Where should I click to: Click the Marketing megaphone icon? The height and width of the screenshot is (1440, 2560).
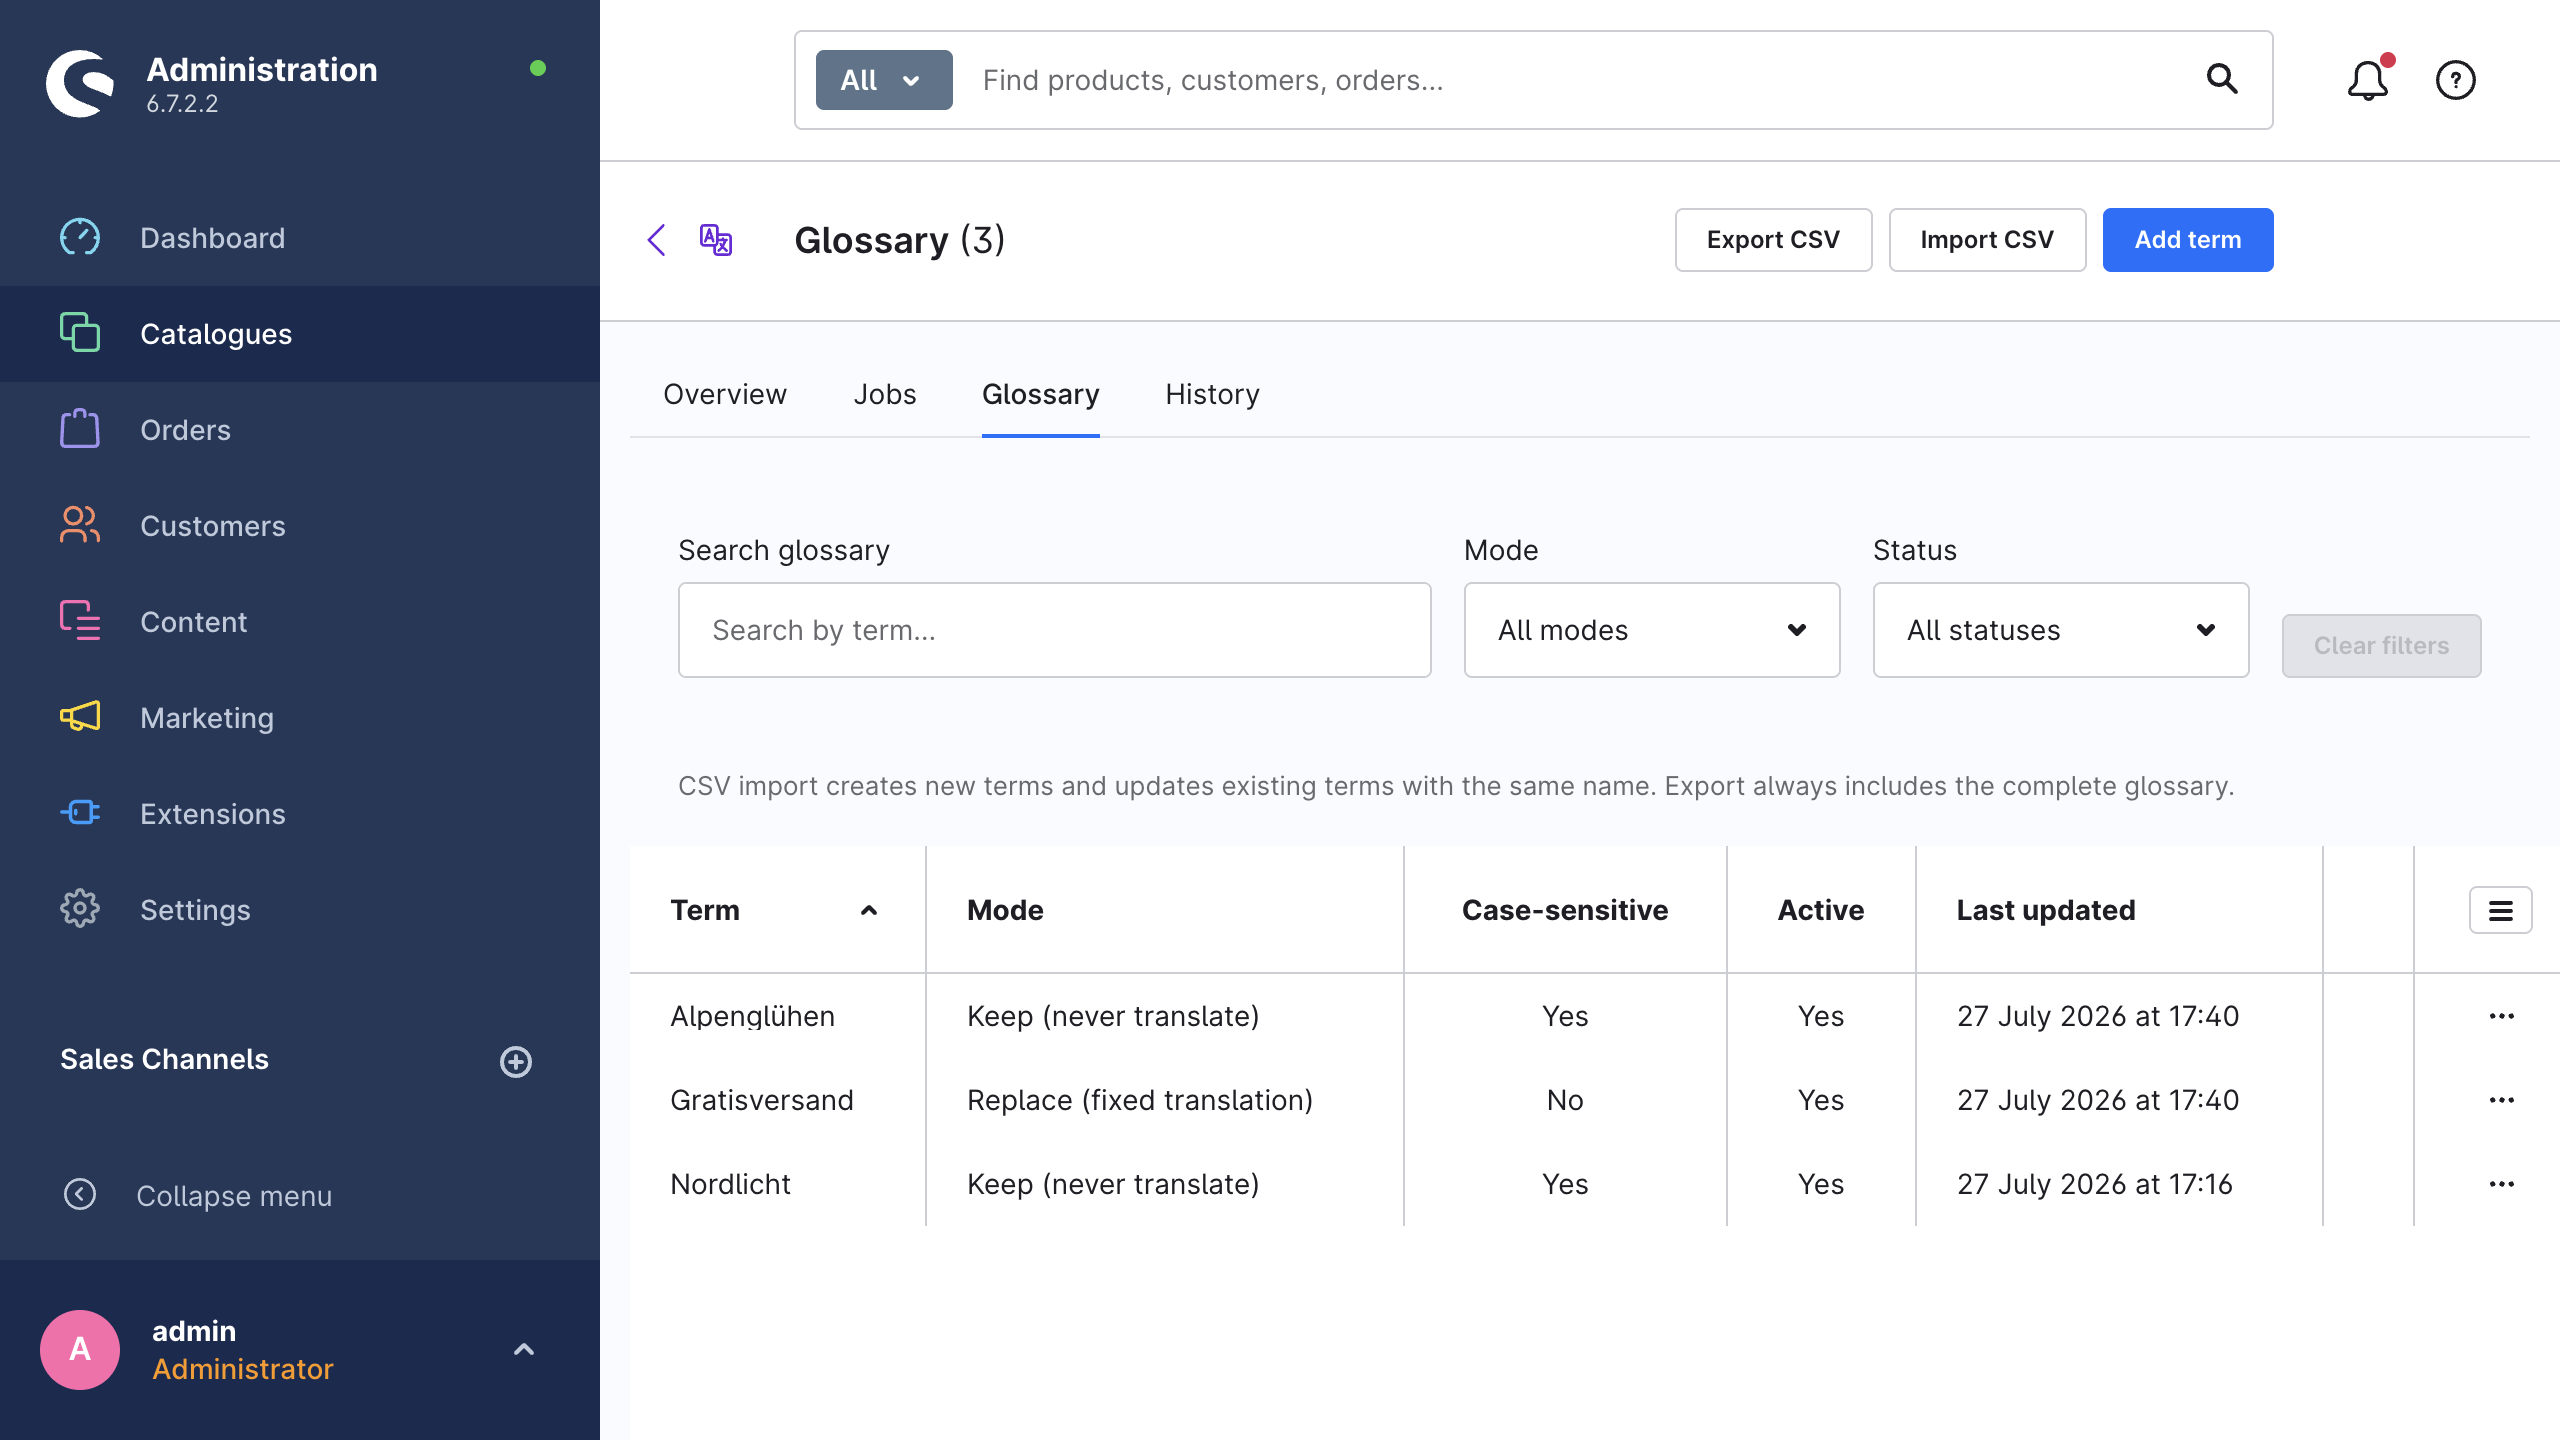pyautogui.click(x=80, y=717)
